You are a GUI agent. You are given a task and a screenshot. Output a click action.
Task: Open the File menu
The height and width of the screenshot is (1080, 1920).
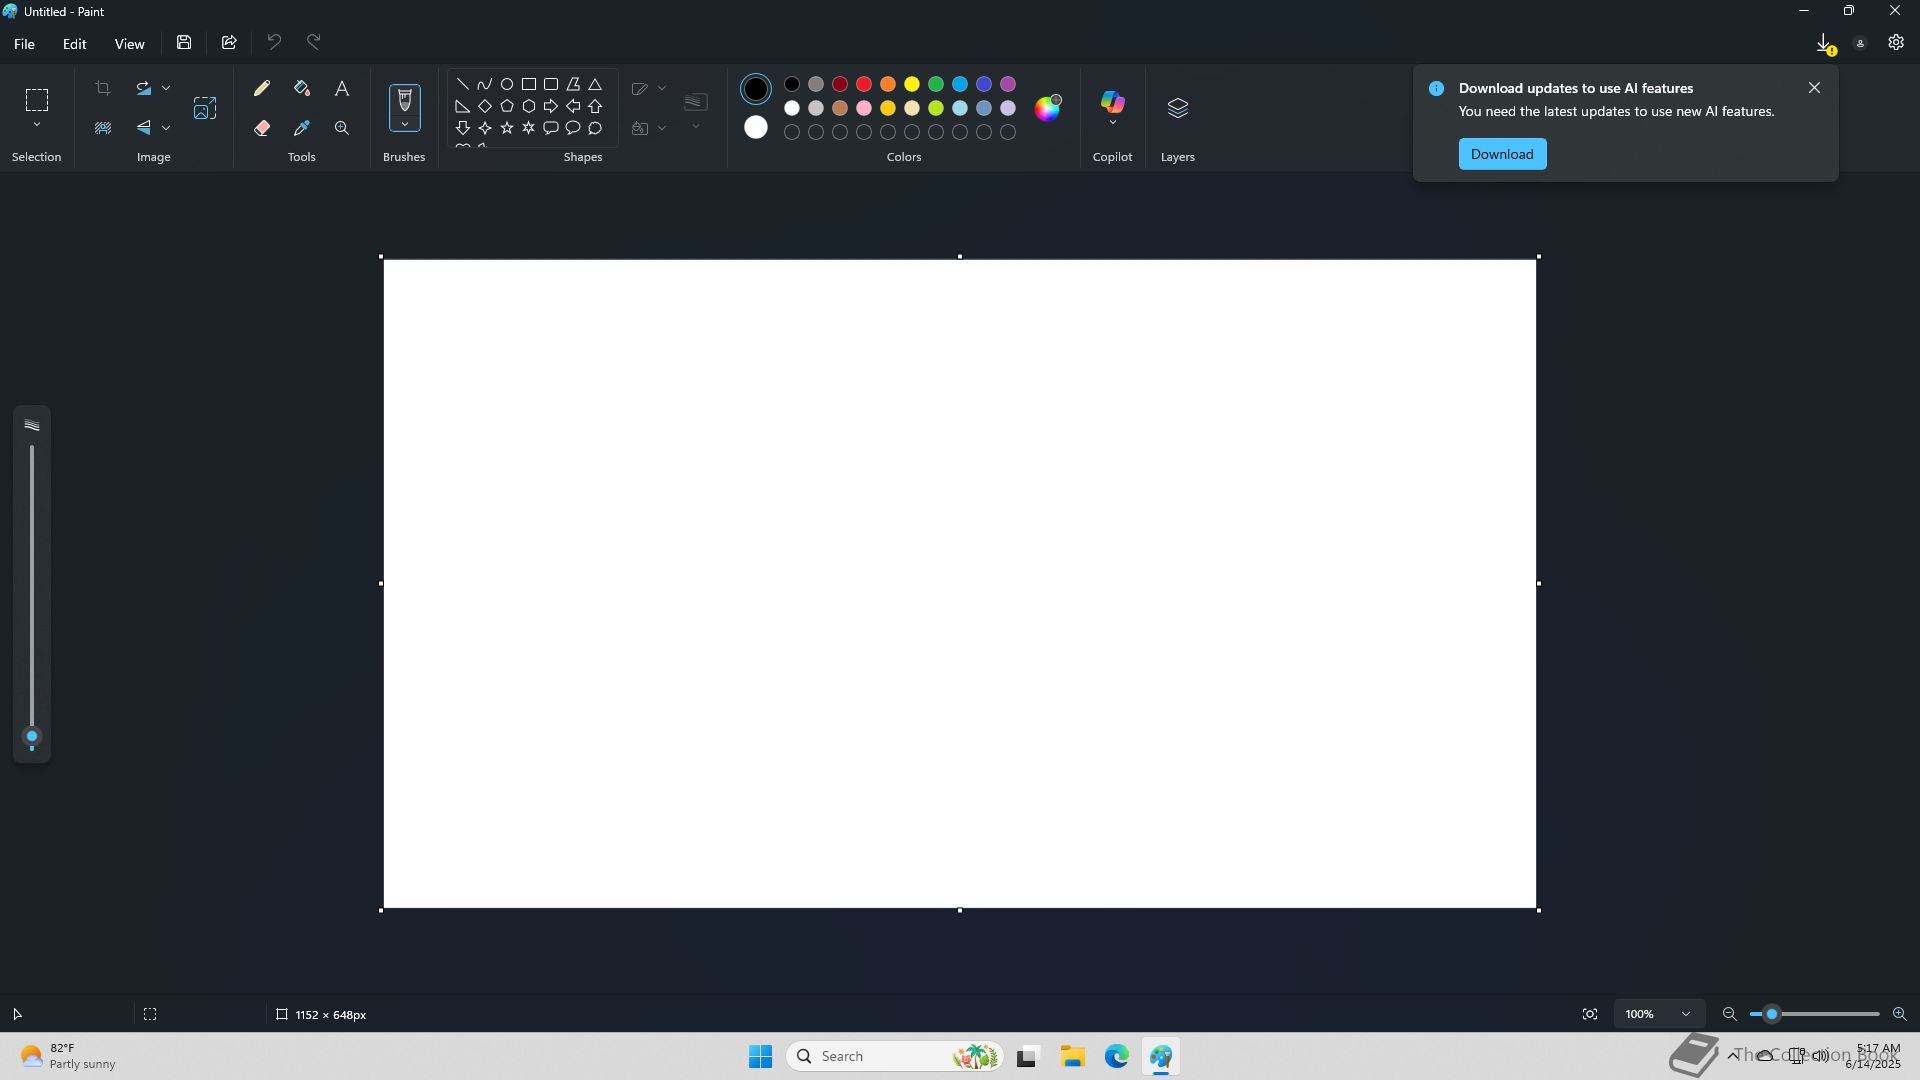pos(24,44)
